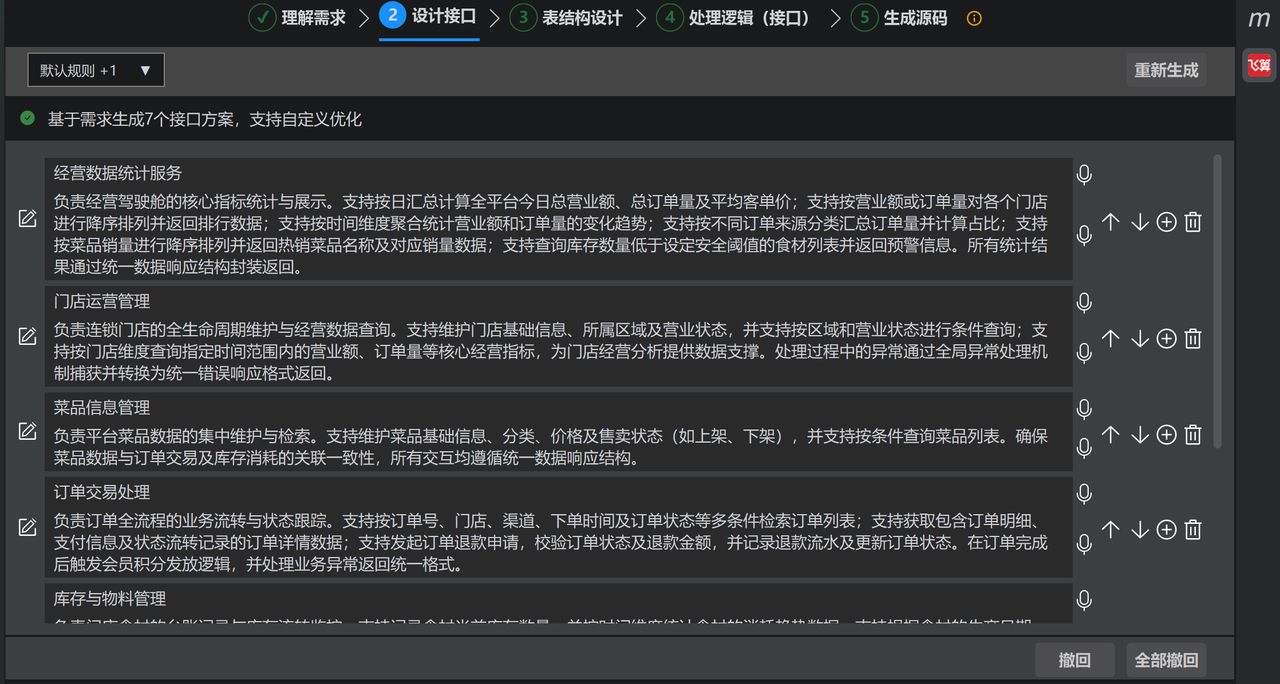Click description starting 负责连锁门店的全生命周期维护
1280x684 pixels.
551,351
